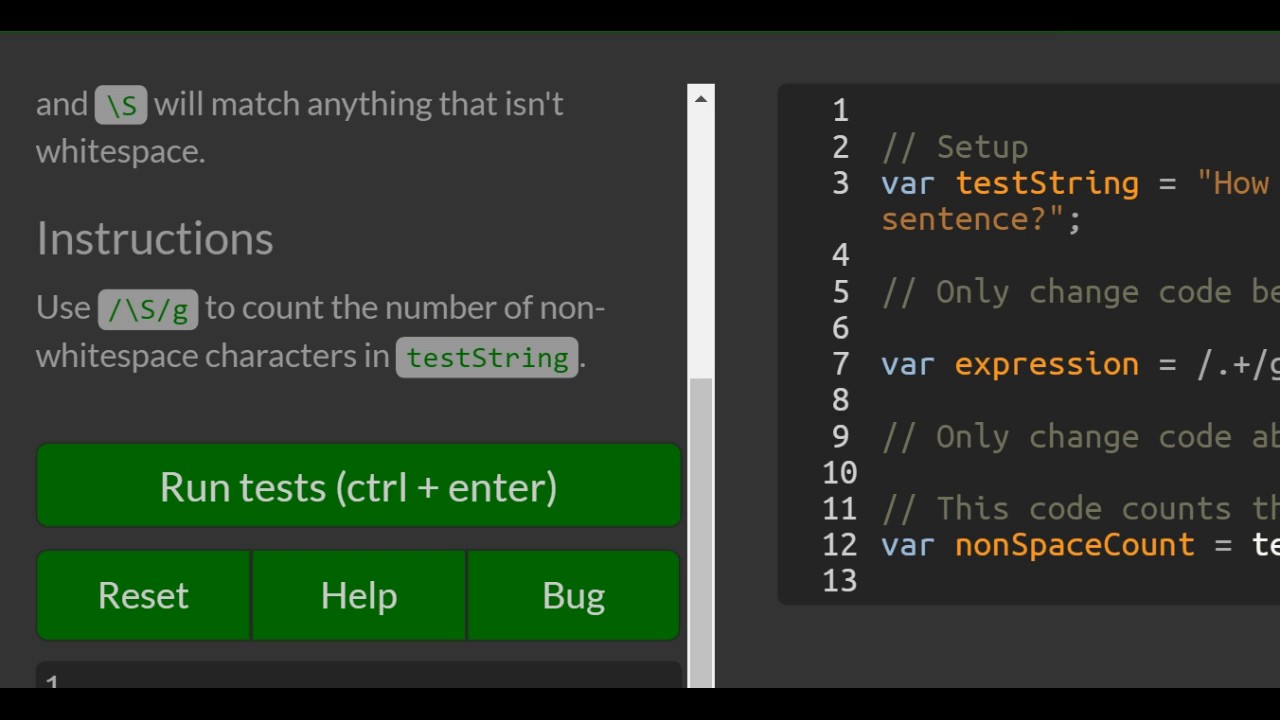Click line number 8 in editor gutter
Image resolution: width=1280 pixels, height=720 pixels.
click(x=840, y=400)
